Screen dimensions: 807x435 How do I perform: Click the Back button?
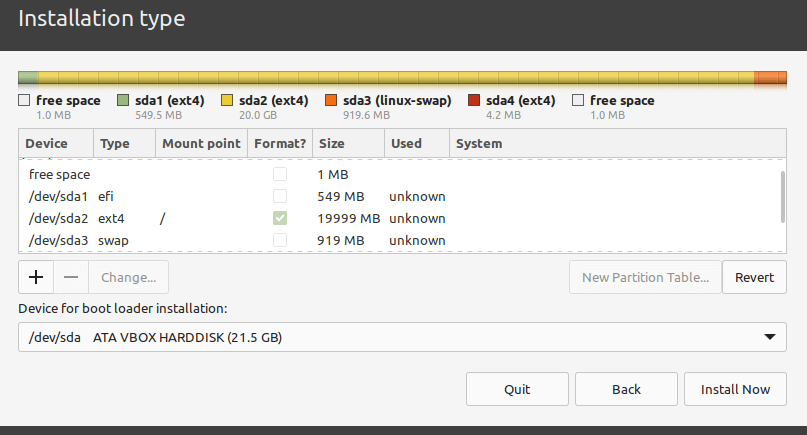click(626, 389)
